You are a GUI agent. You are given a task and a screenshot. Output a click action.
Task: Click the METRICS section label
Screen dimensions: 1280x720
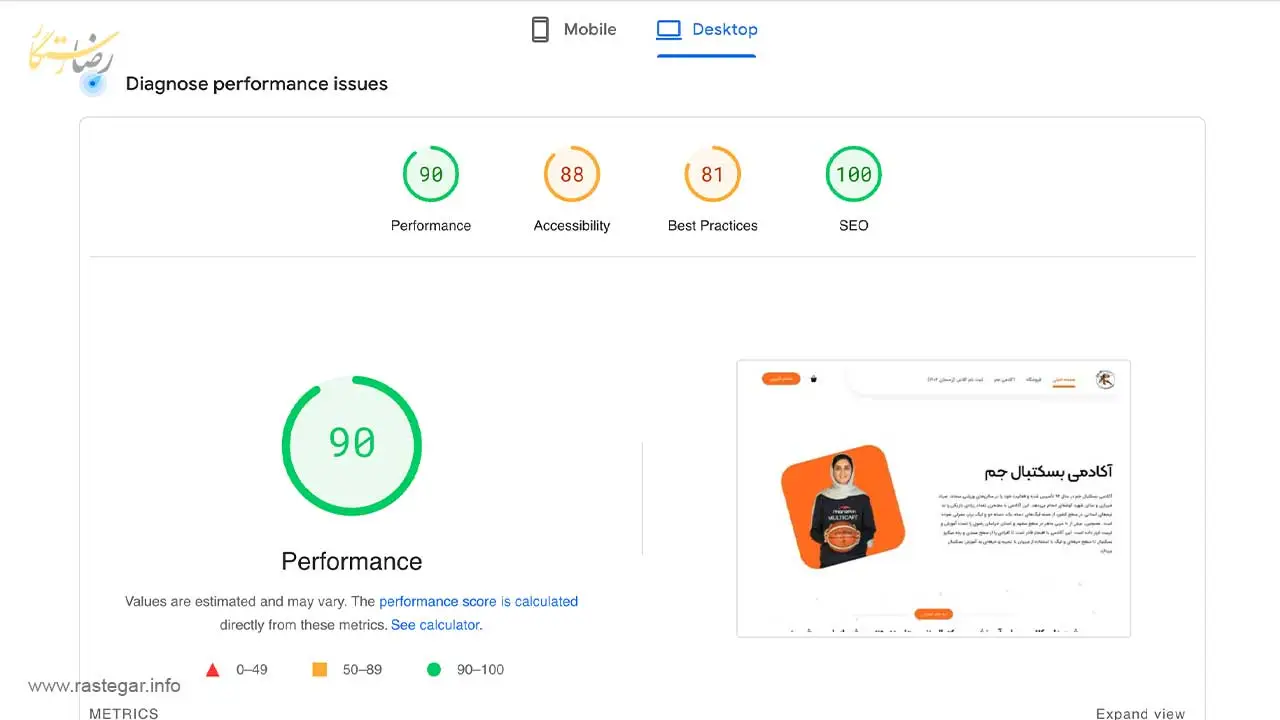point(124,713)
